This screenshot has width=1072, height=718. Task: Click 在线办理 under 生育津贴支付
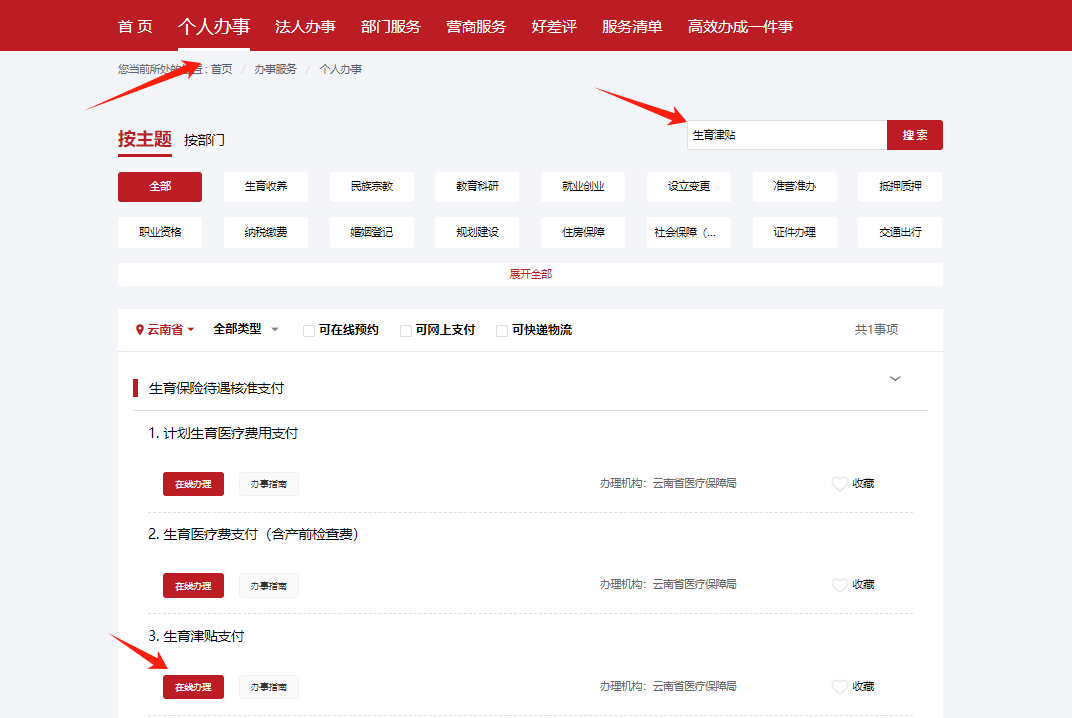[193, 687]
